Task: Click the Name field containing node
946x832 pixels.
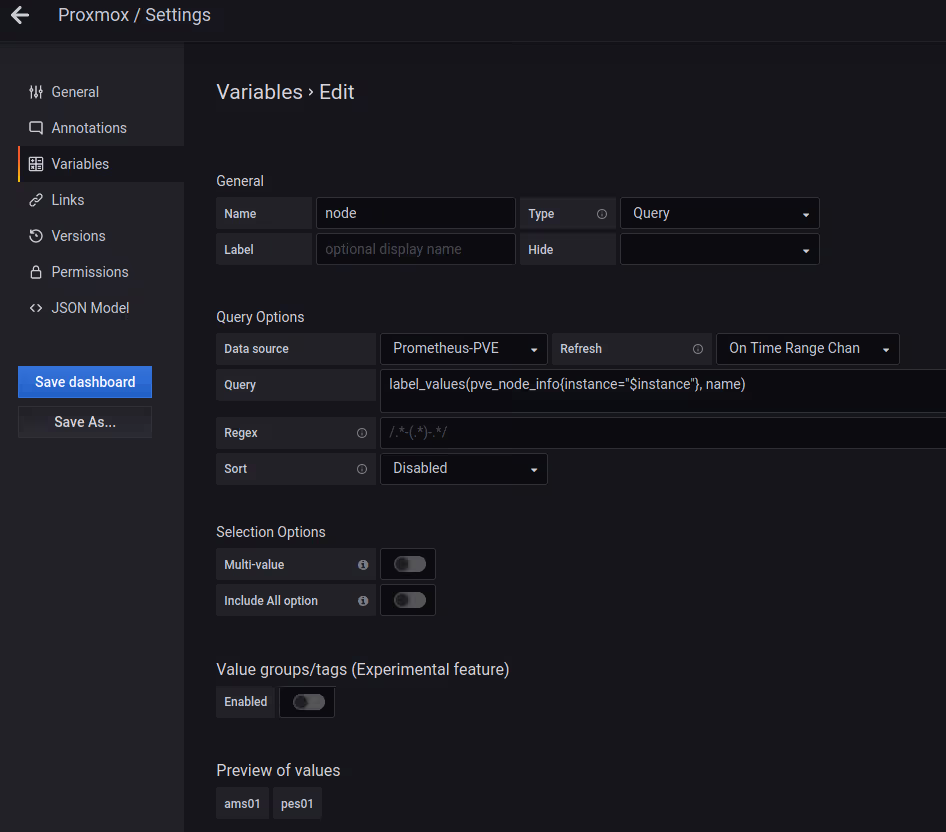Action: pos(415,214)
